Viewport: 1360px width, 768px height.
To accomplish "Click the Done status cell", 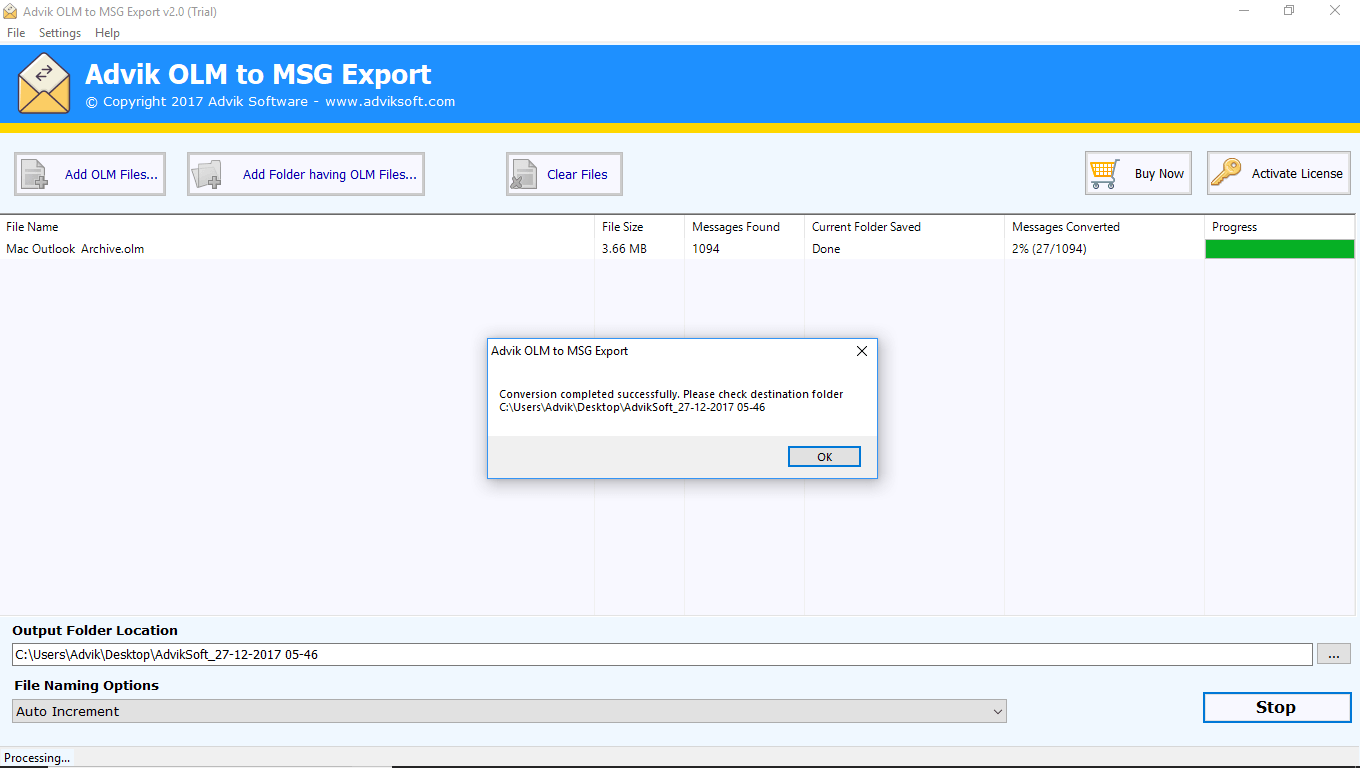I will tap(826, 249).
